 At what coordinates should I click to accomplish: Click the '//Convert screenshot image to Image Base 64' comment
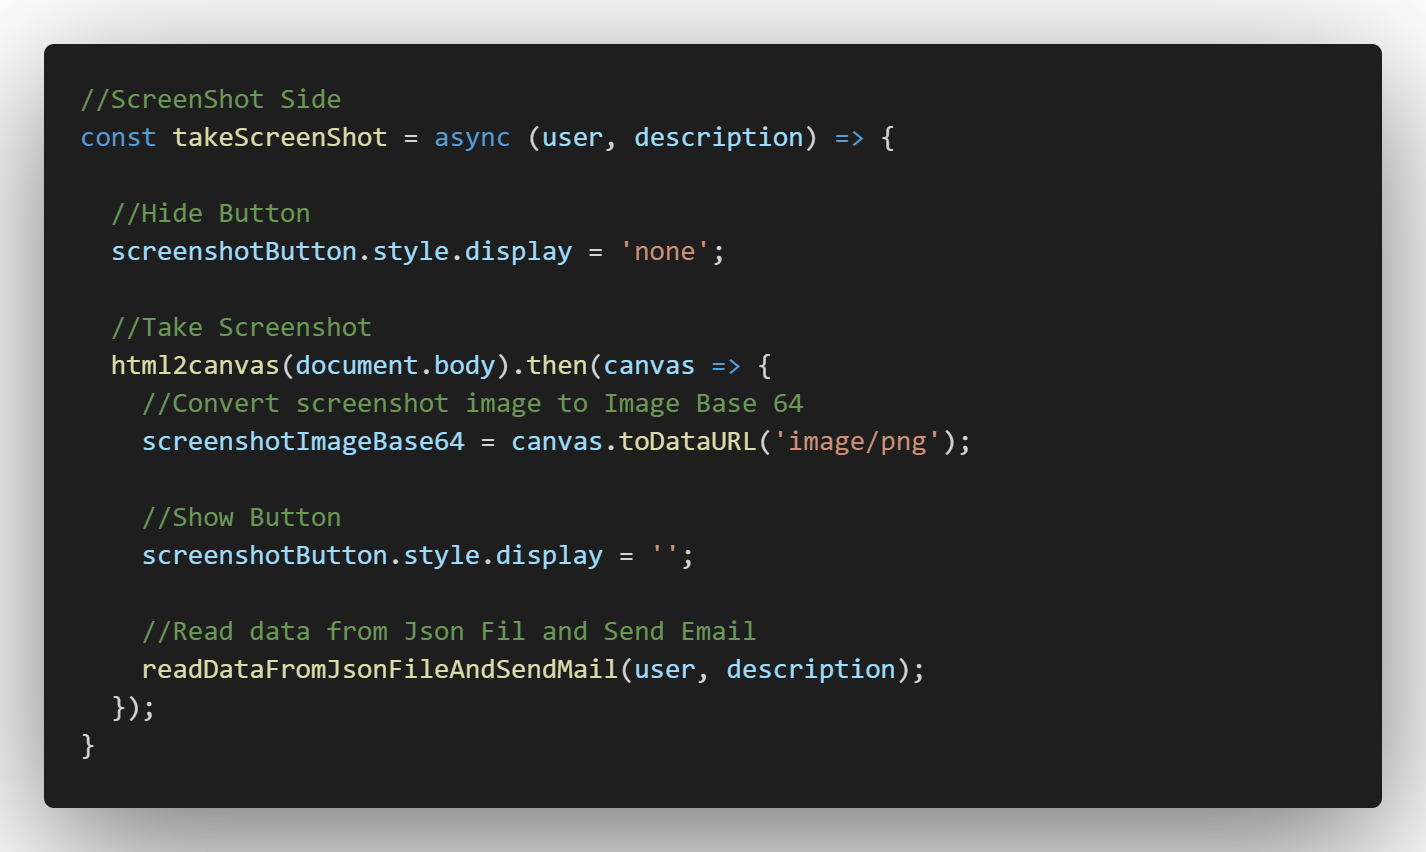click(473, 403)
